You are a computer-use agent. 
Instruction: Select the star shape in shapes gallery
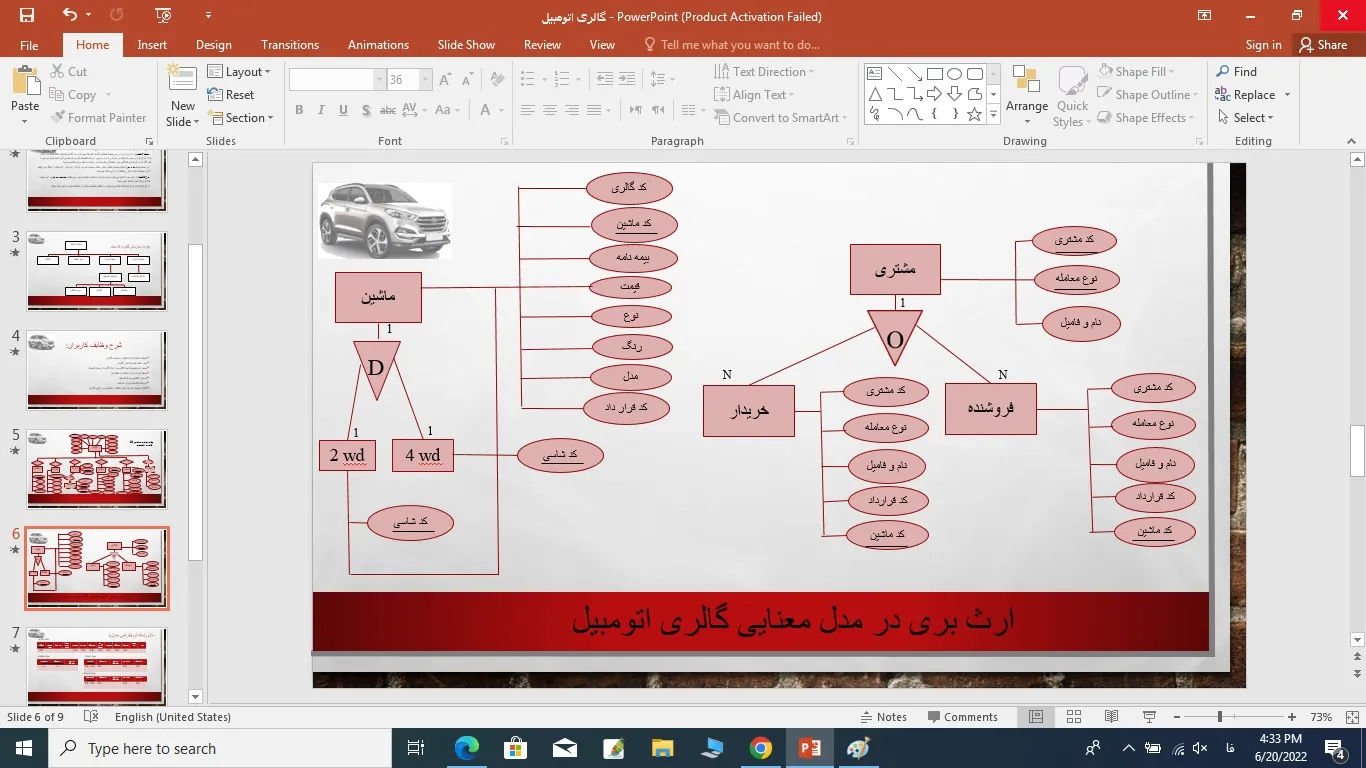point(974,115)
